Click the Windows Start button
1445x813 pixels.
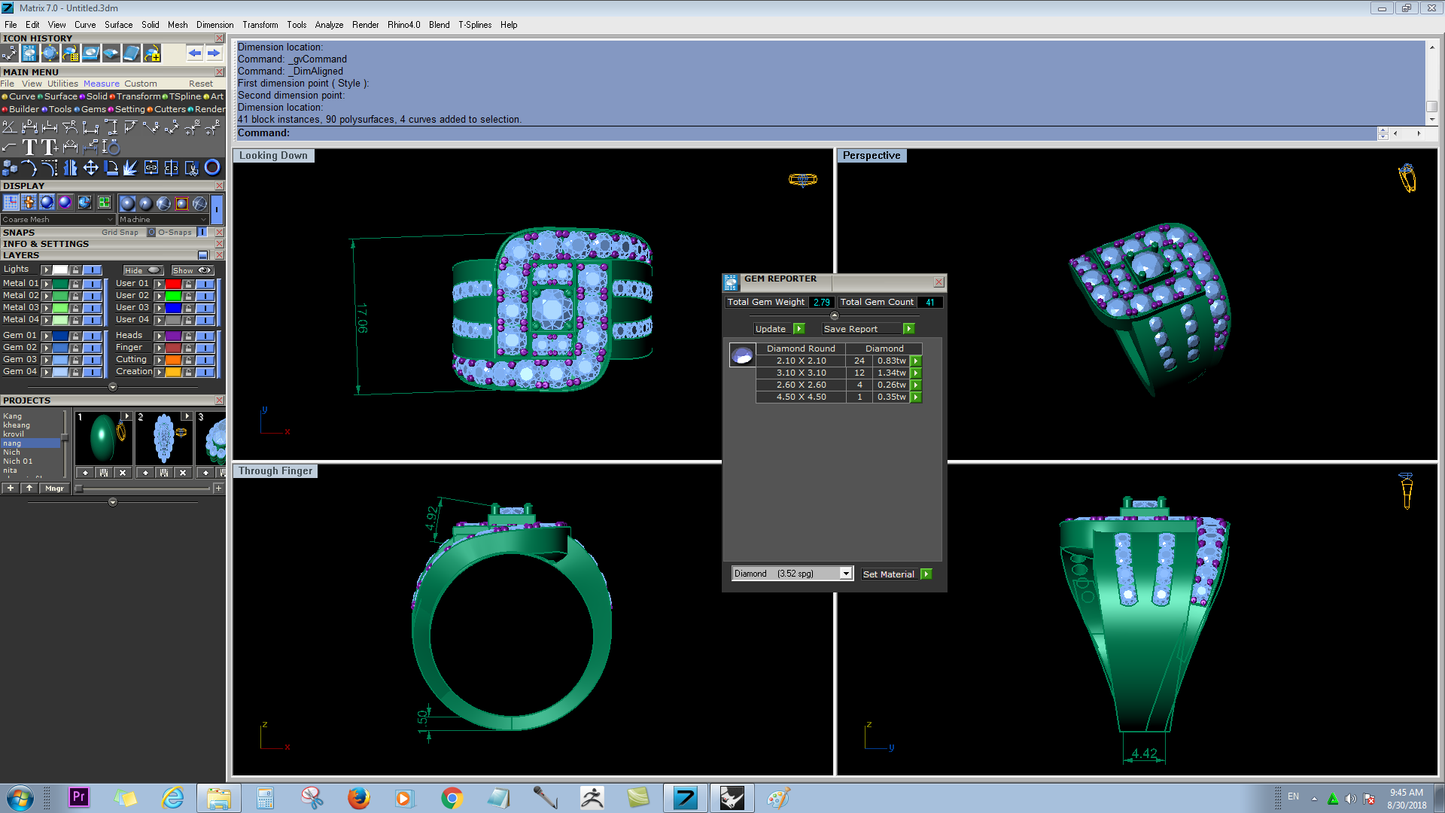[x=19, y=798]
